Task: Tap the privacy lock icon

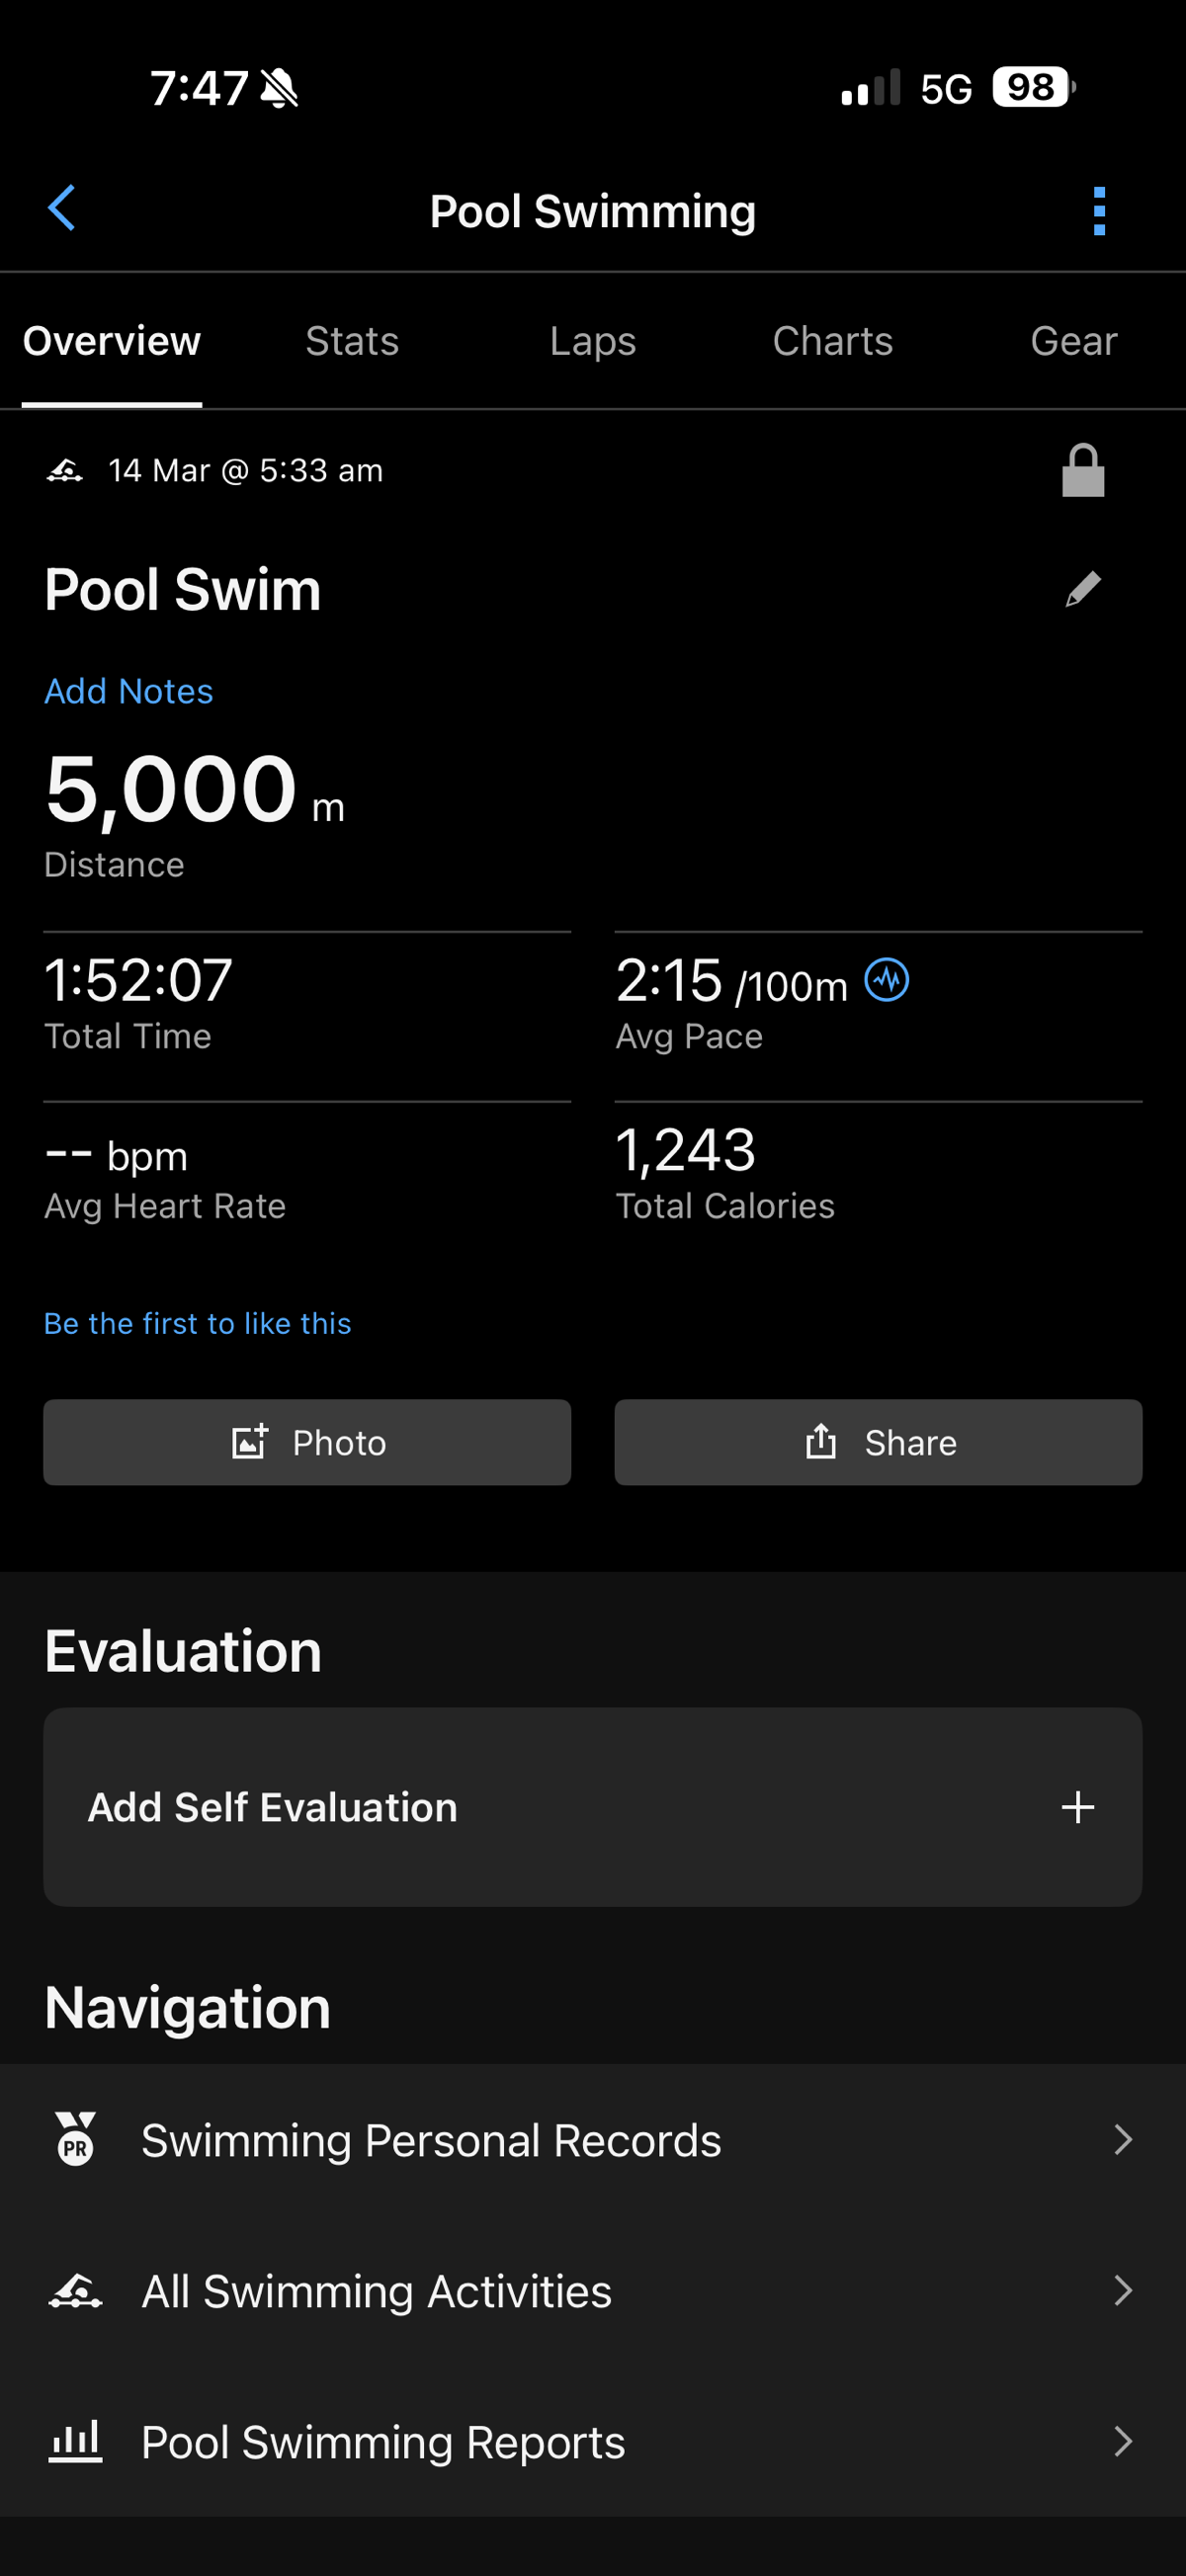Action: point(1083,470)
